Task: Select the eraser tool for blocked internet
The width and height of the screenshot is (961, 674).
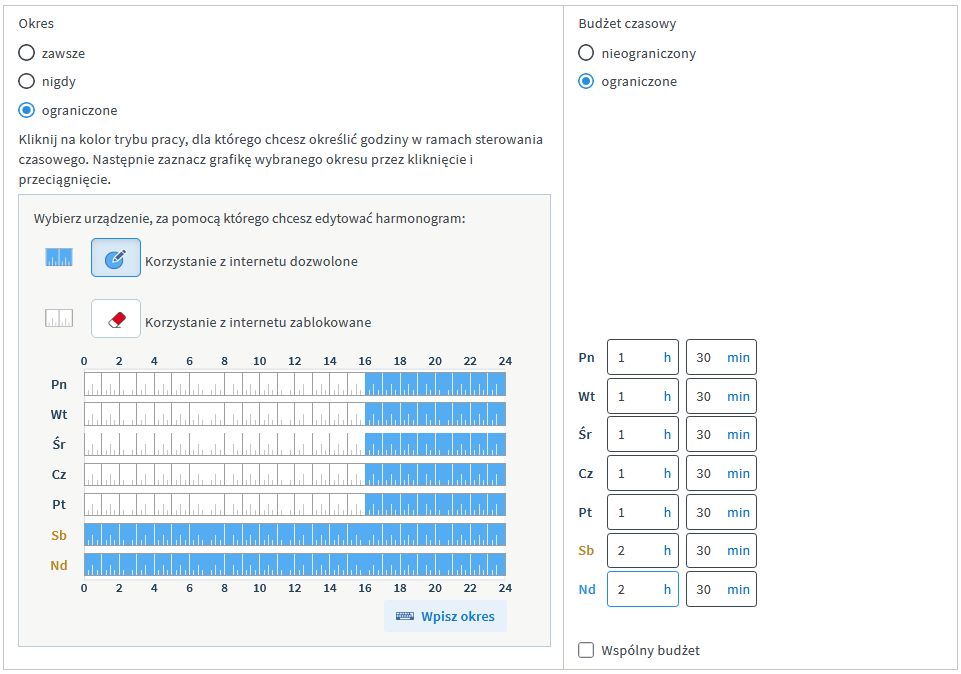Action: 116,319
